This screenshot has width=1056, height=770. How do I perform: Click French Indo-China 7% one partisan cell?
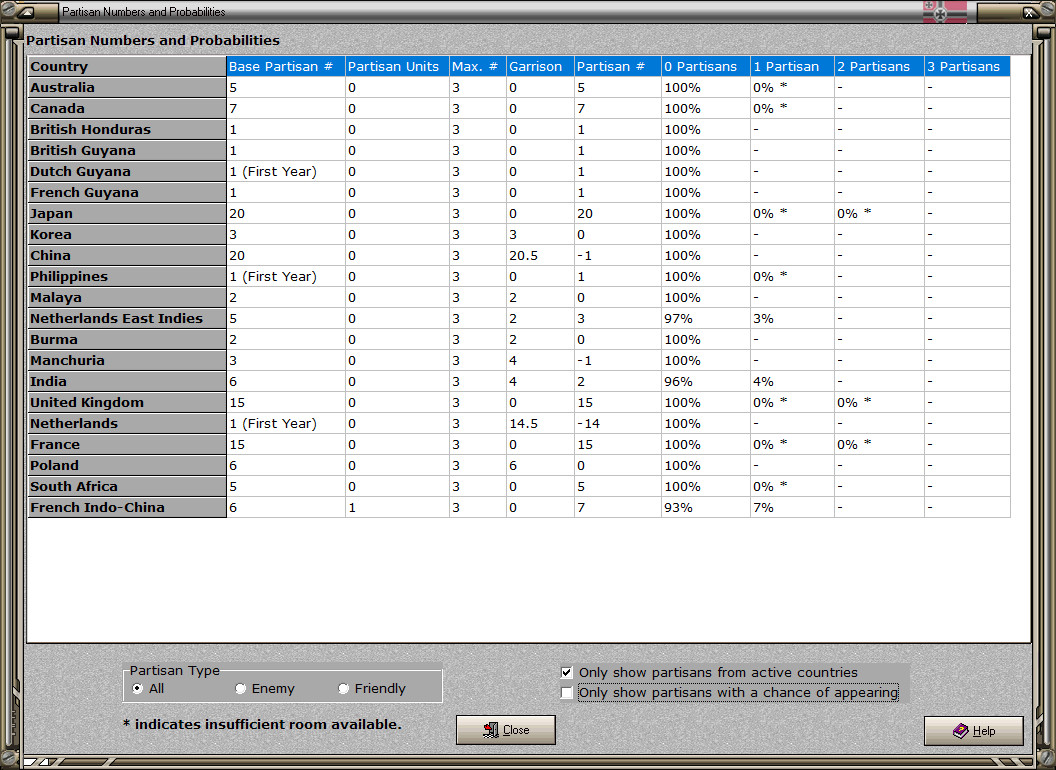coord(792,507)
